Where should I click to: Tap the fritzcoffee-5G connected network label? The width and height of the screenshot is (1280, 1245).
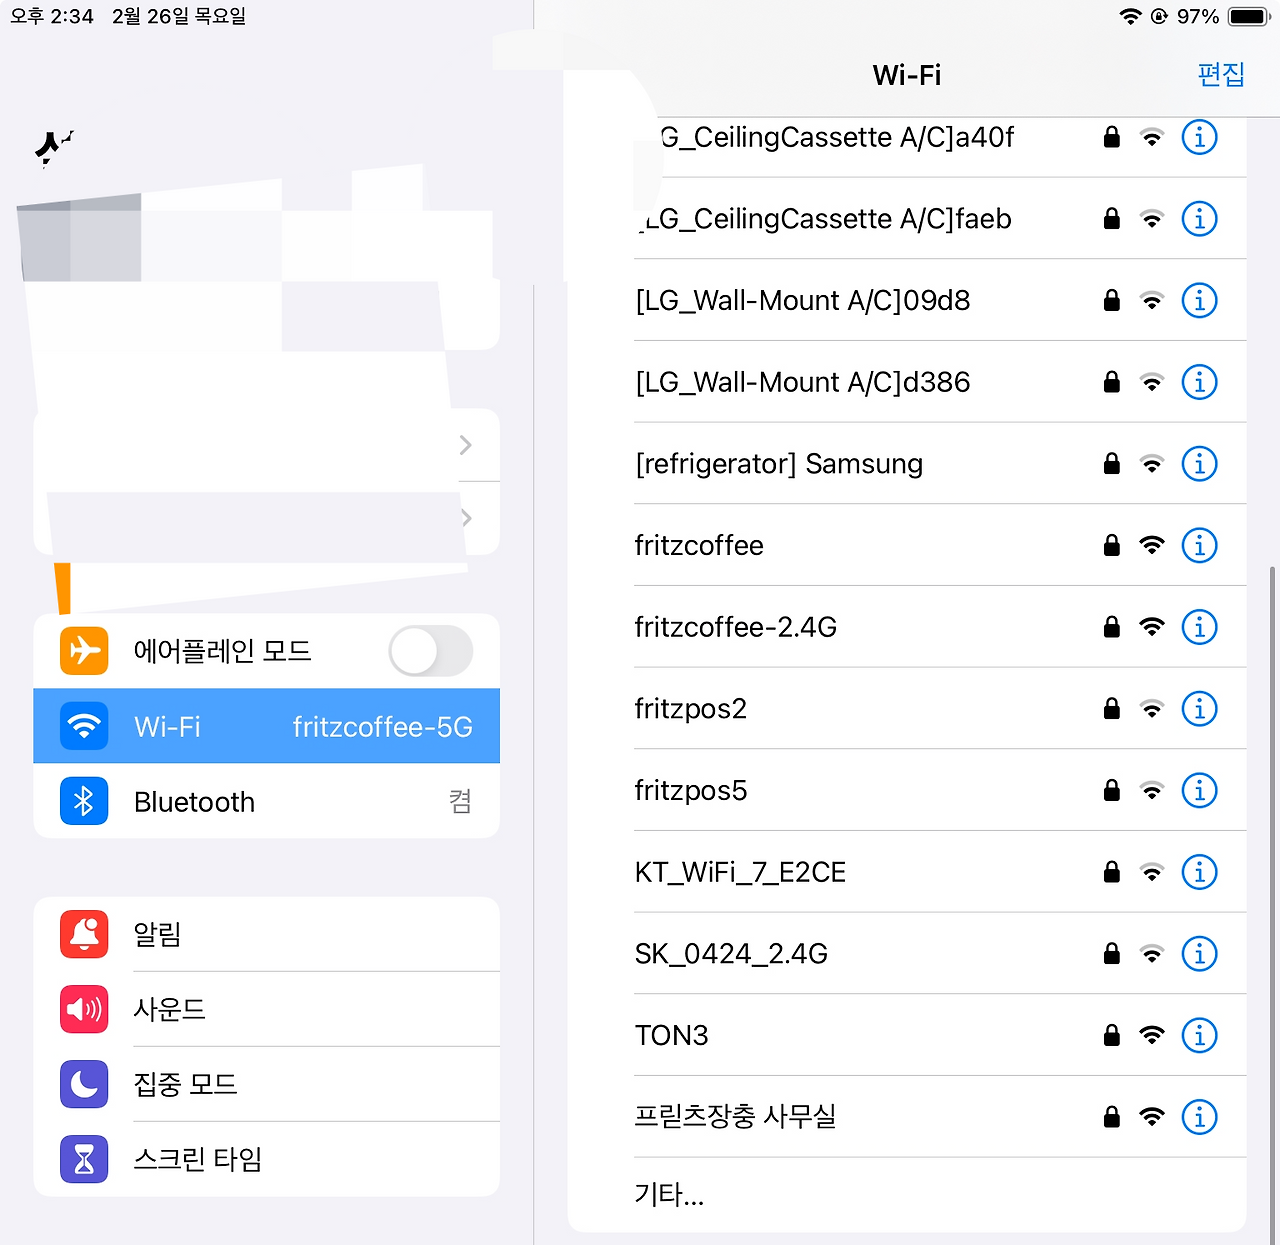click(x=383, y=727)
